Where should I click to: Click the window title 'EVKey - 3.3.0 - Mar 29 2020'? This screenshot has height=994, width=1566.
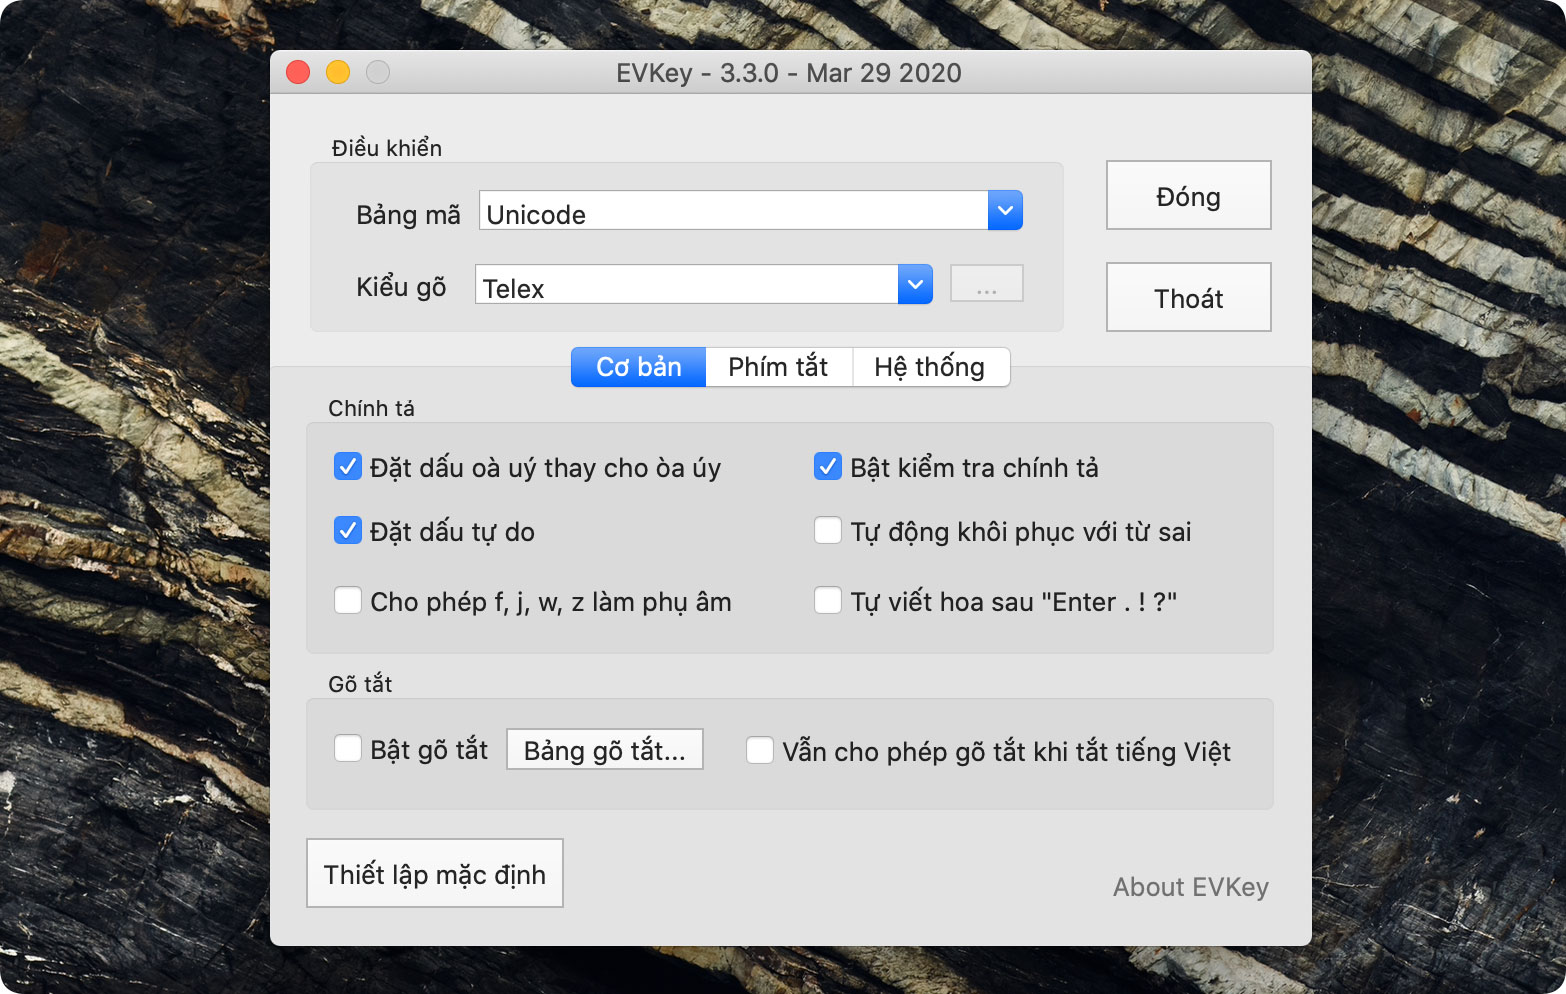click(789, 73)
